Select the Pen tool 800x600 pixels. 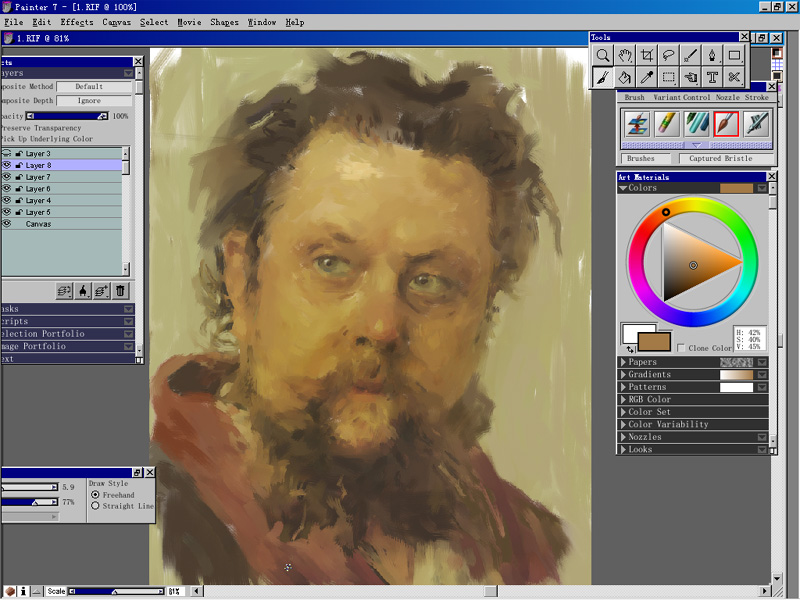(712, 55)
